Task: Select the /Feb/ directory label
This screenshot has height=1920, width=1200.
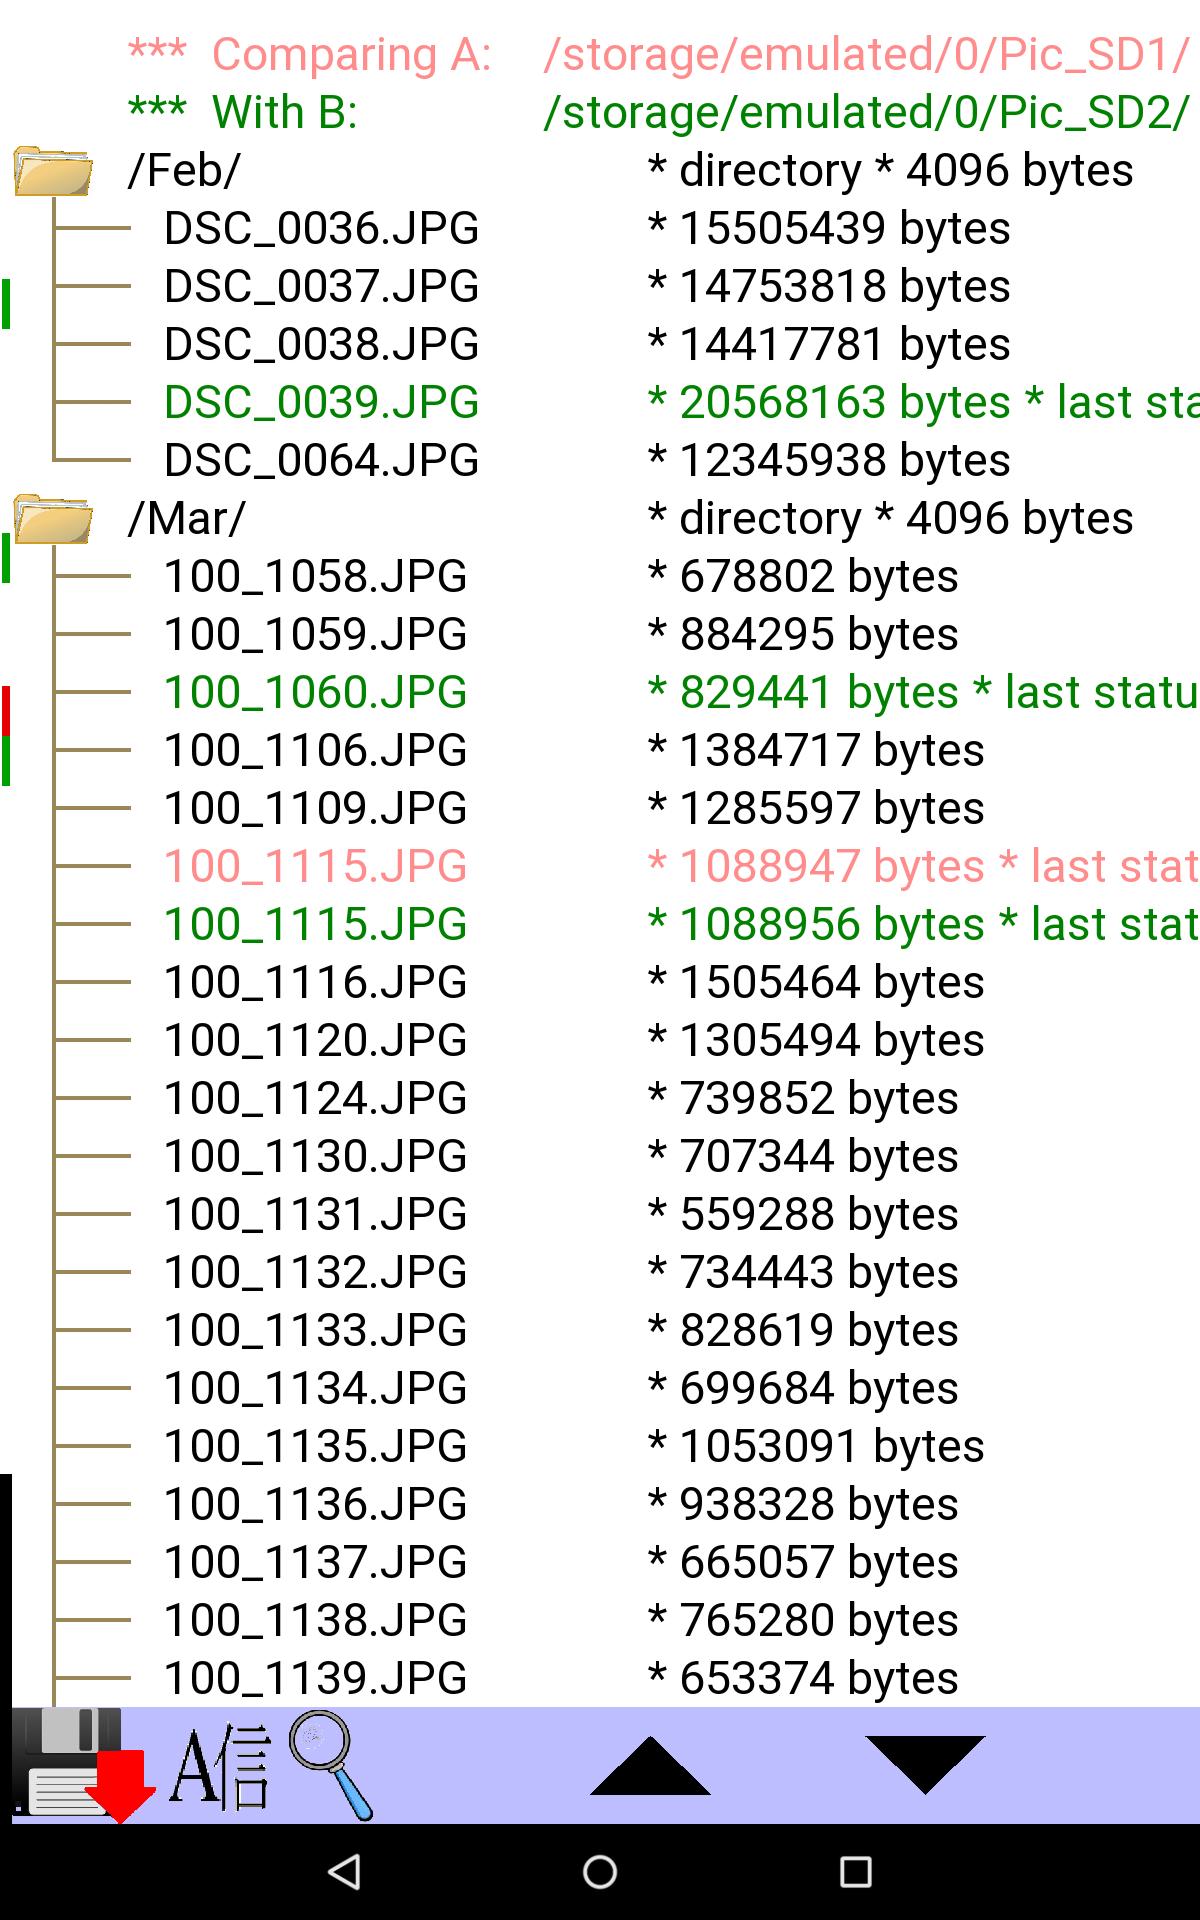Action: coord(185,171)
